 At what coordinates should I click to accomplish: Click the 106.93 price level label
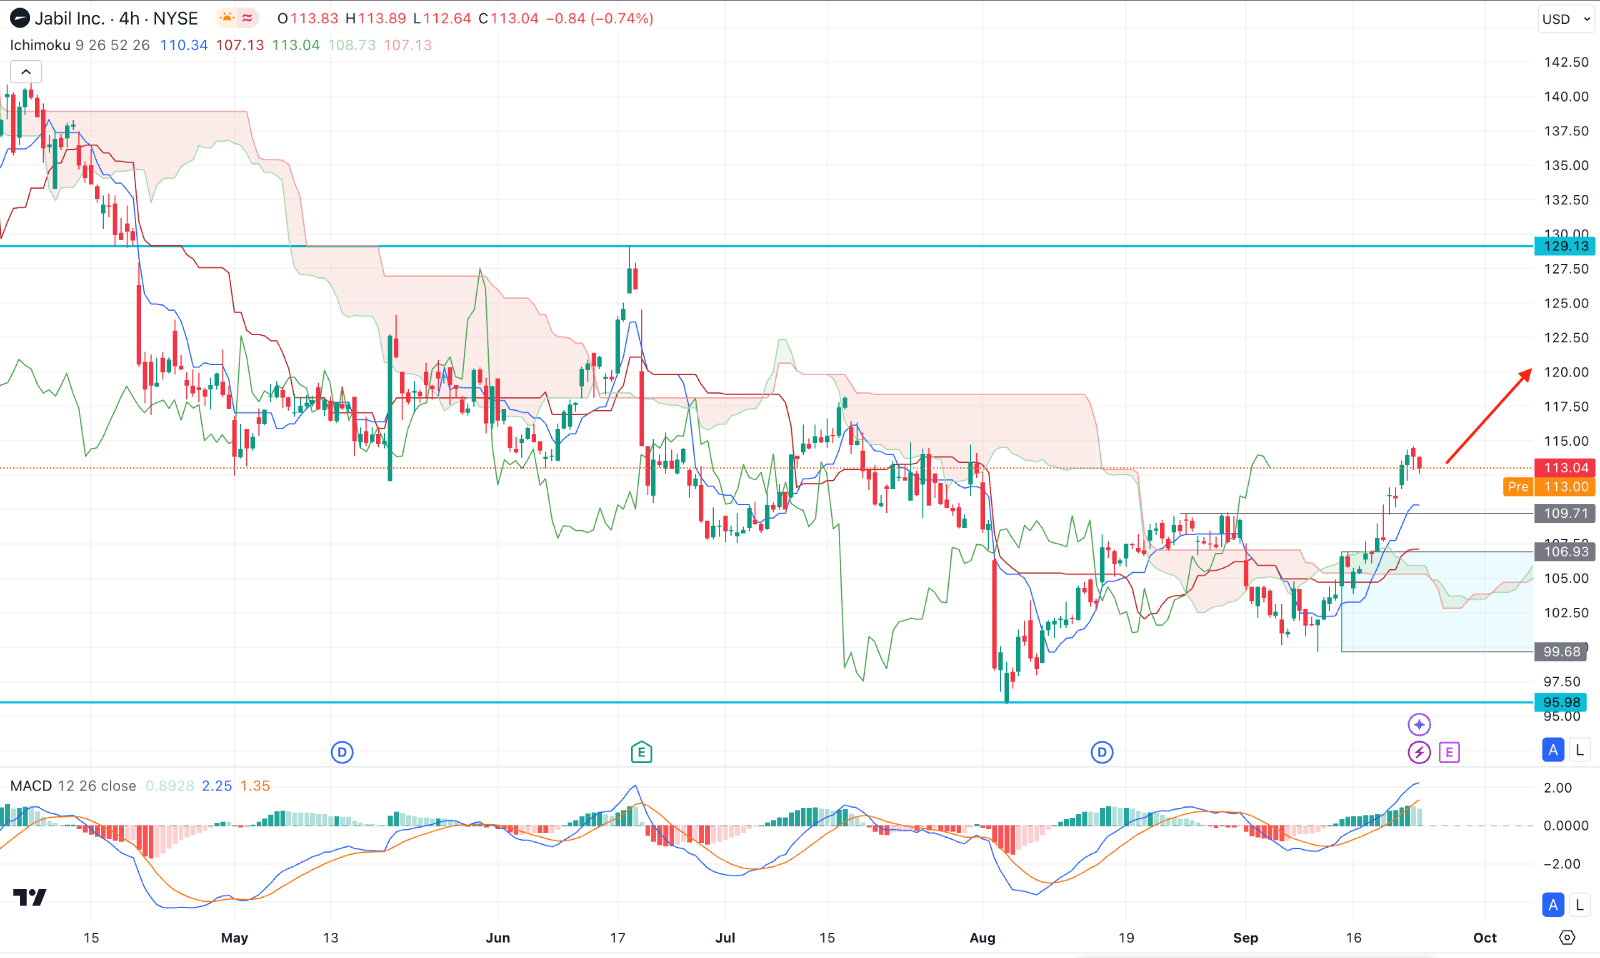[1565, 551]
